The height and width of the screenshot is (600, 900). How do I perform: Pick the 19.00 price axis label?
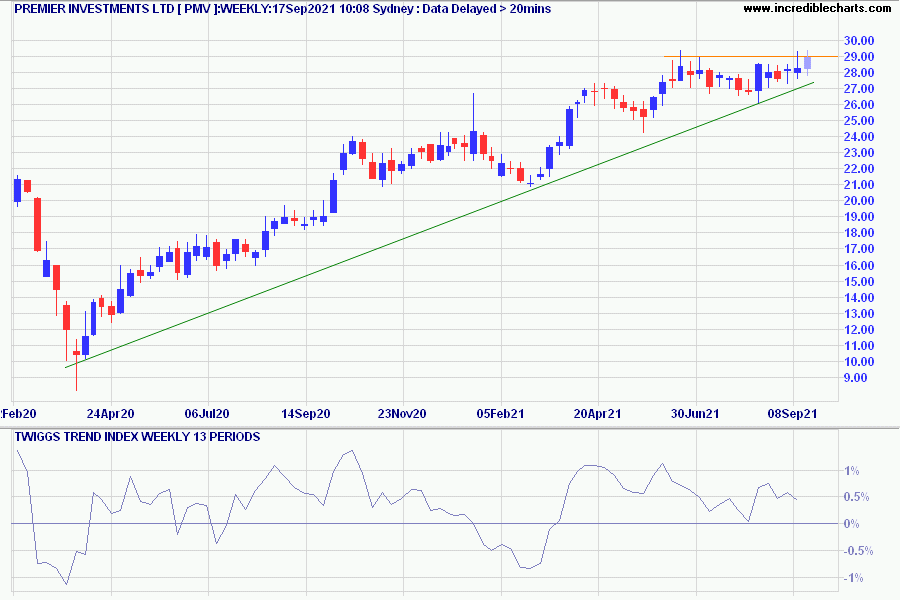pyautogui.click(x=859, y=217)
